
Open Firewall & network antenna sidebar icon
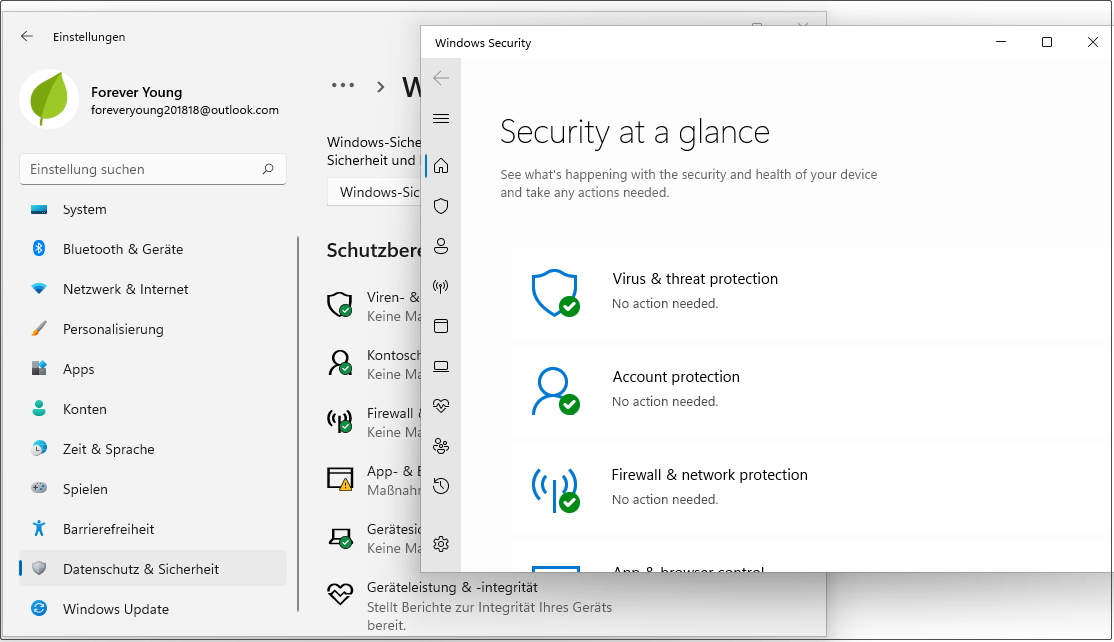click(441, 286)
